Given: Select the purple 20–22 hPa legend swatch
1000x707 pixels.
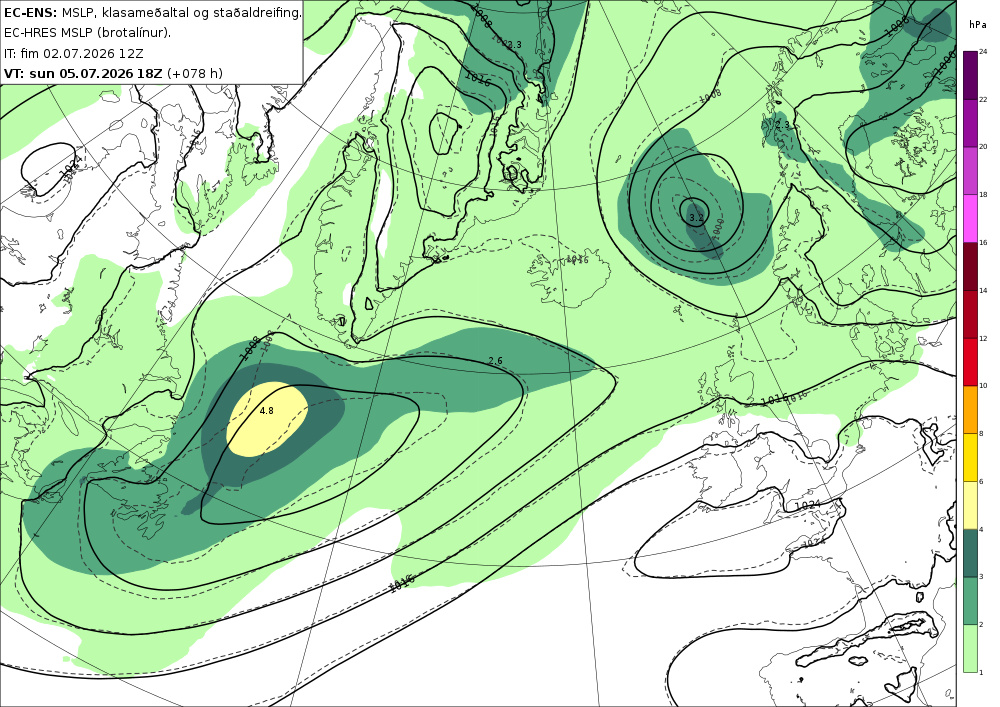Looking at the screenshot, I should [970, 122].
